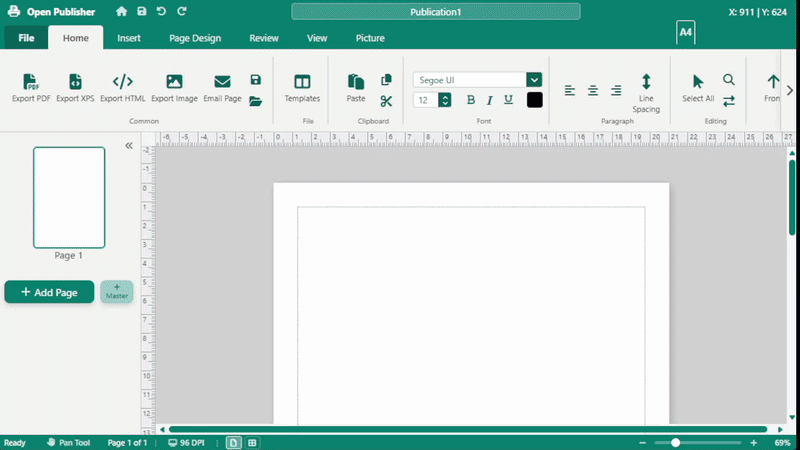Viewport: 800px width, 450px height.
Task: Click the font size 12 field
Action: coord(426,100)
